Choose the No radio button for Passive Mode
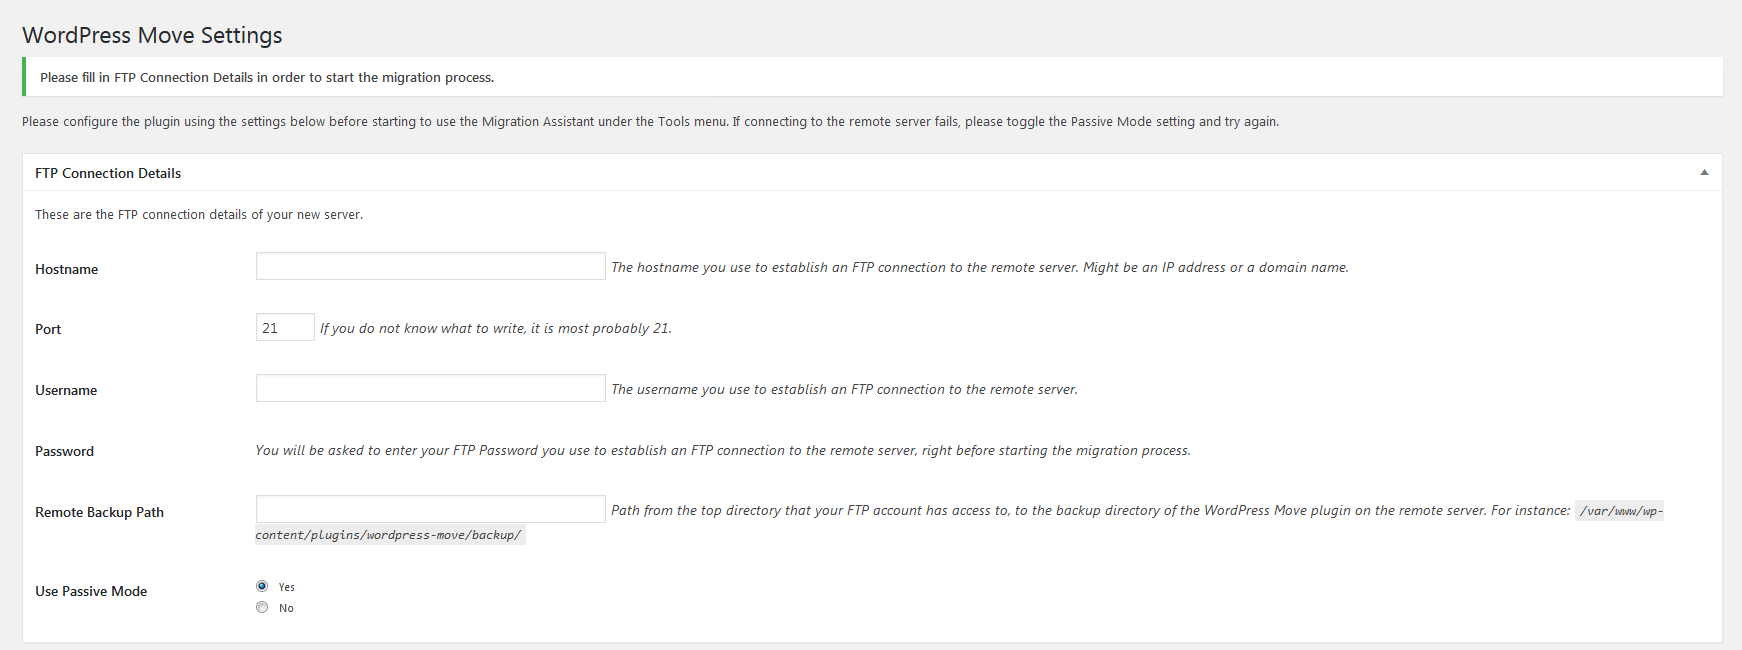 pos(262,608)
